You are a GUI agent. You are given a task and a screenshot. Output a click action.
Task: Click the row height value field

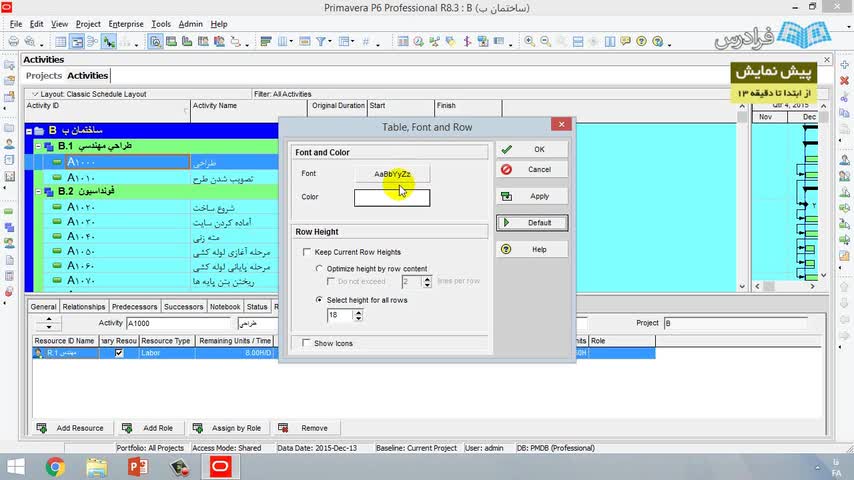pos(340,315)
